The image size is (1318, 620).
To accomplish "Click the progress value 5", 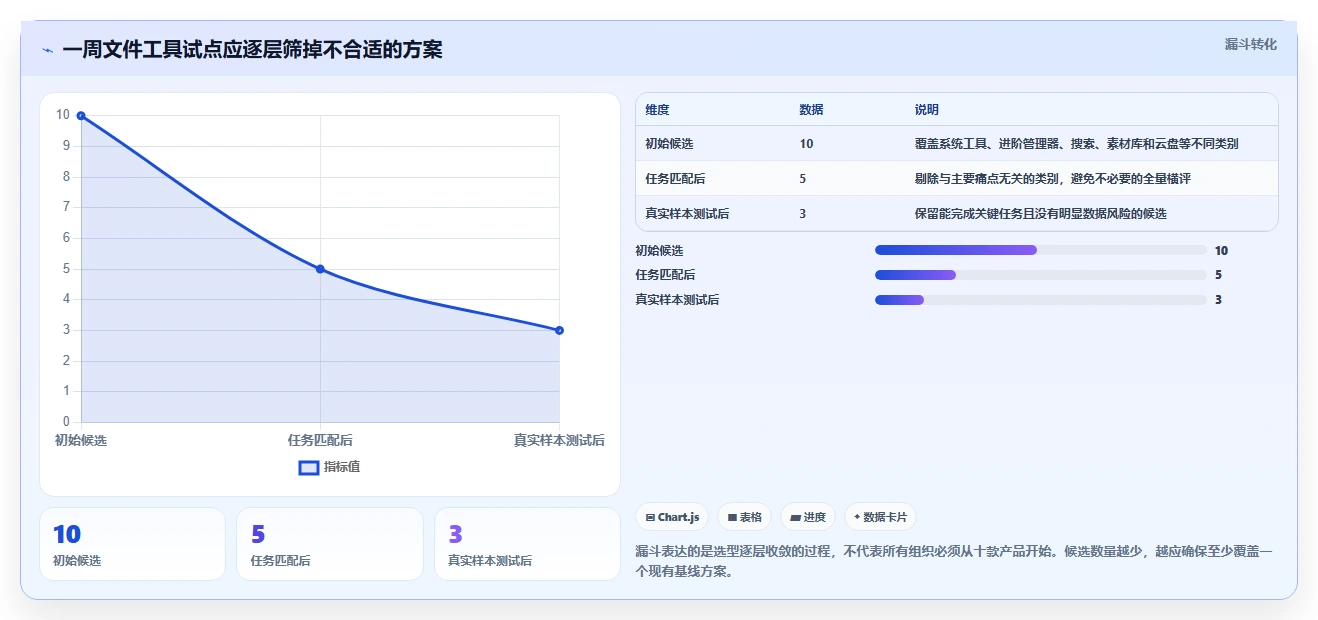I will tap(1218, 275).
